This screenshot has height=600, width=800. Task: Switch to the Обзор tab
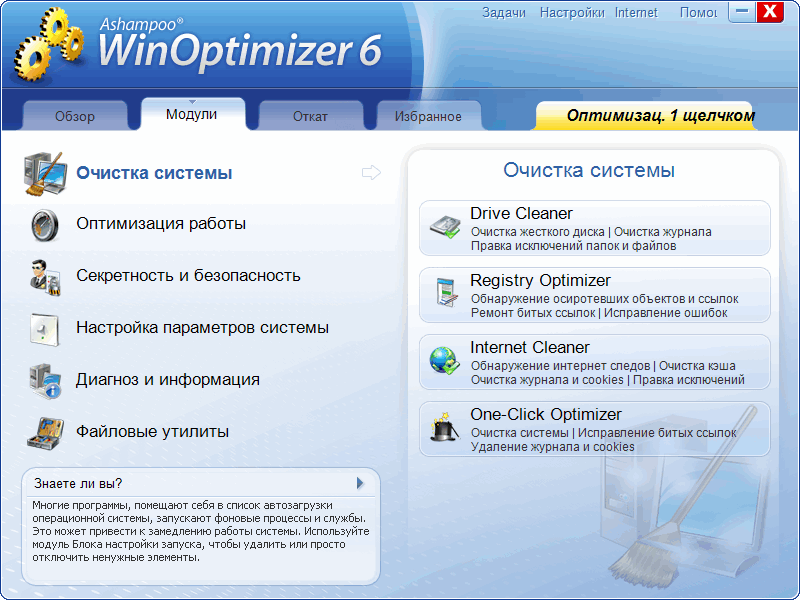pyautogui.click(x=75, y=116)
